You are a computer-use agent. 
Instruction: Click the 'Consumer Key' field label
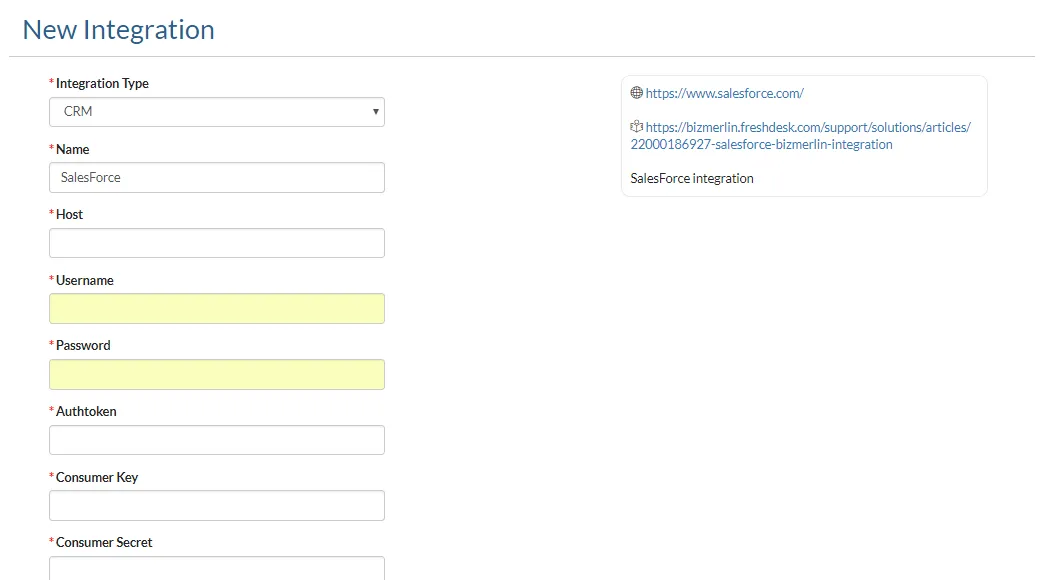97,477
